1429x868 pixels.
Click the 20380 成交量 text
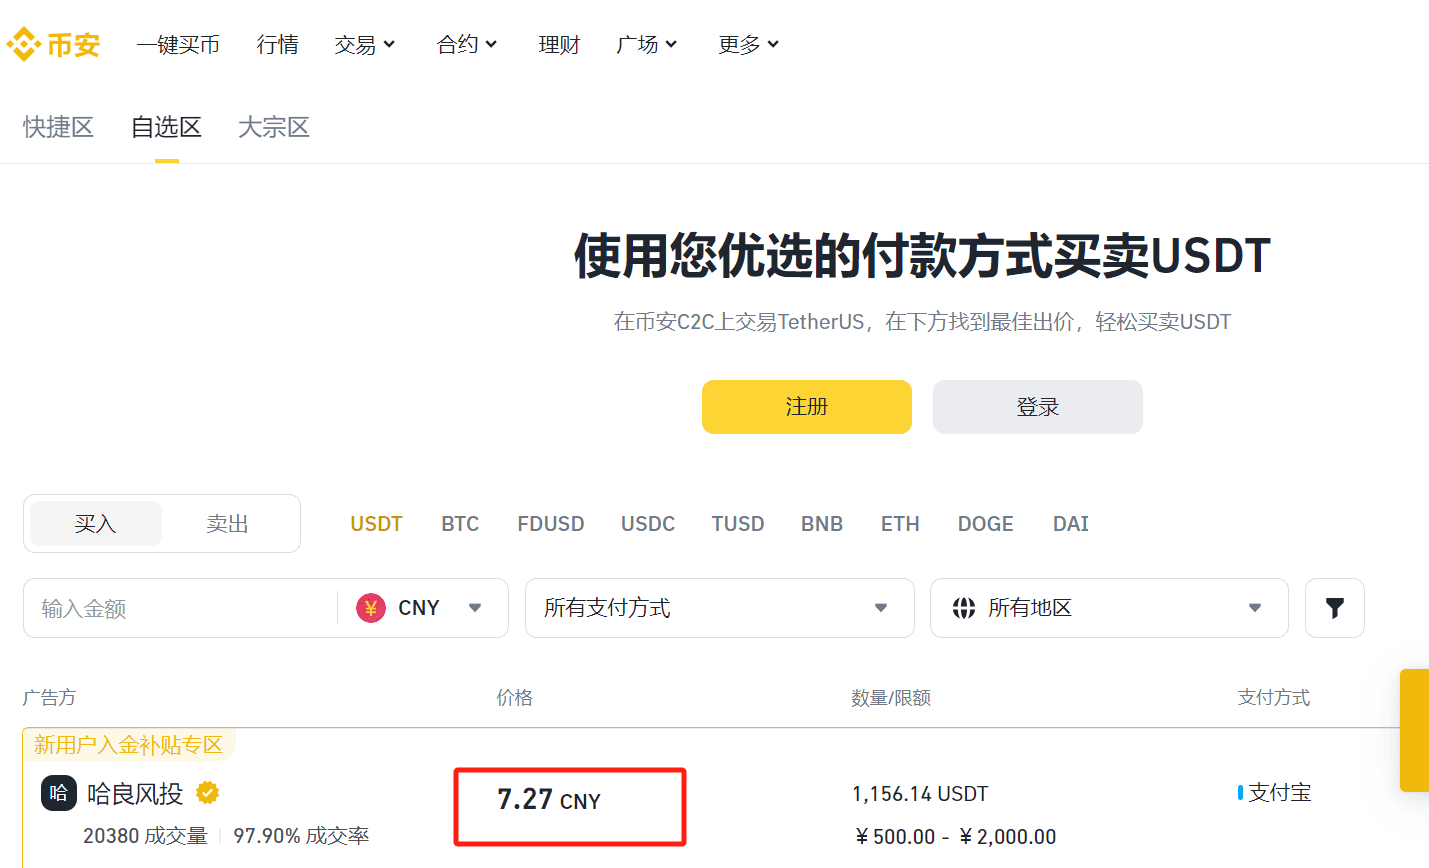(x=145, y=836)
